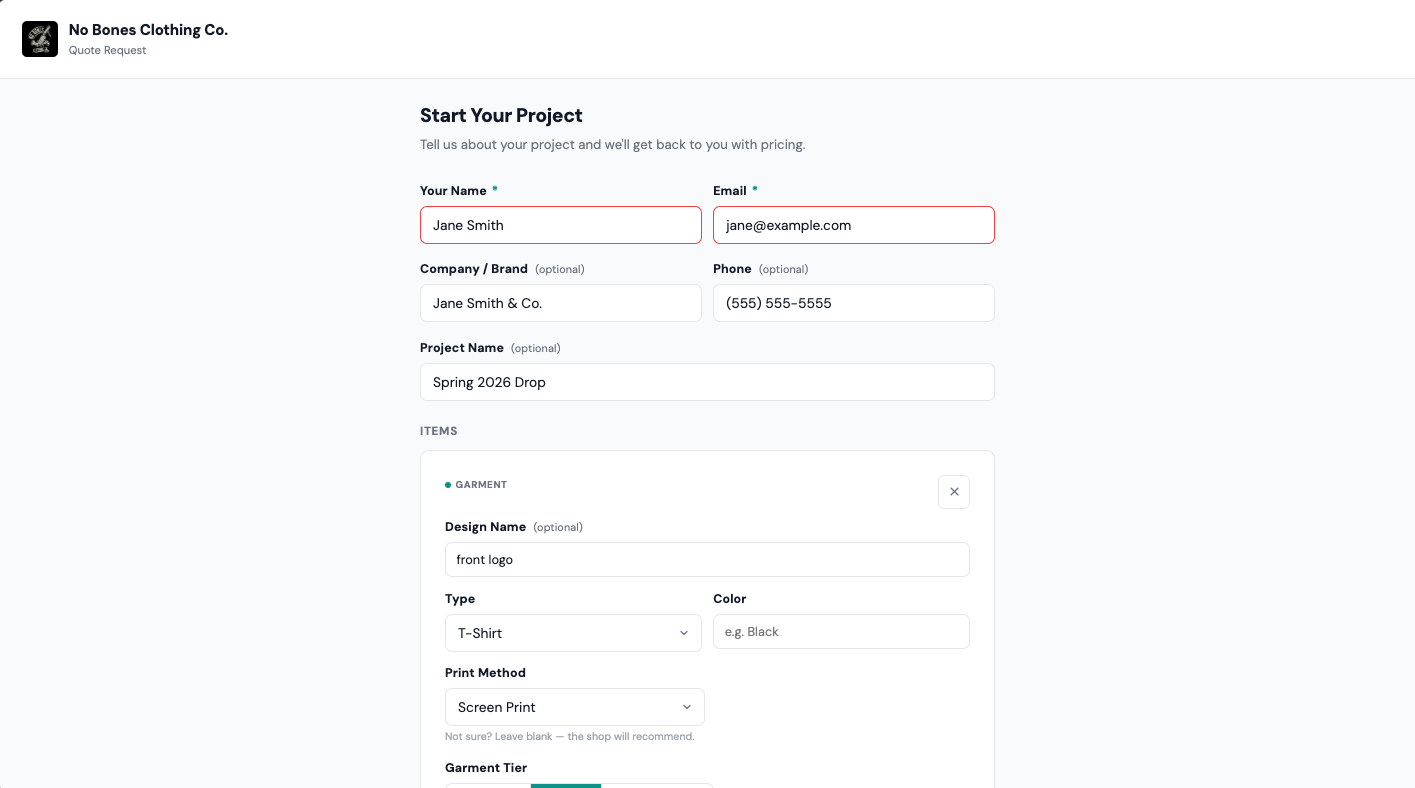Click the Design Name field containing front logo
The image size is (1415, 788).
pos(707,559)
